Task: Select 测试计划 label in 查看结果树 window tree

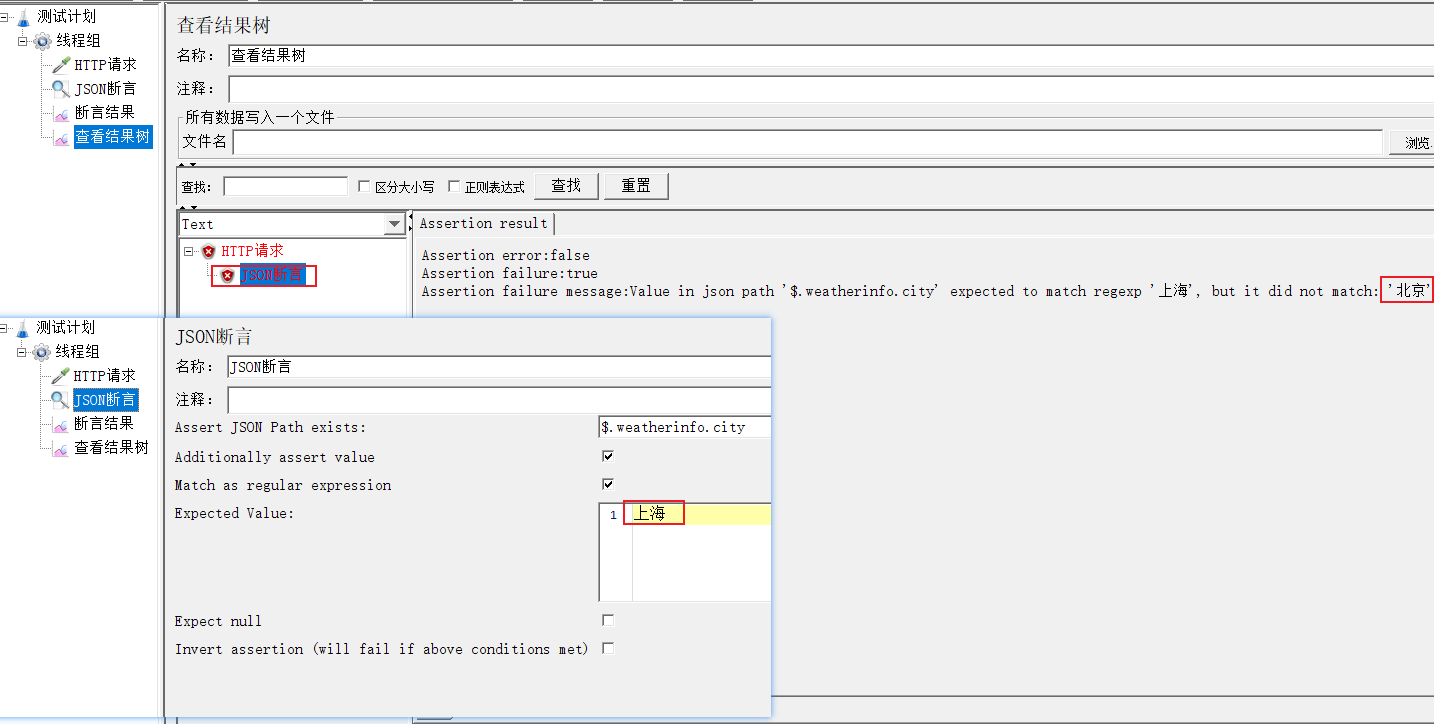Action: [x=66, y=17]
